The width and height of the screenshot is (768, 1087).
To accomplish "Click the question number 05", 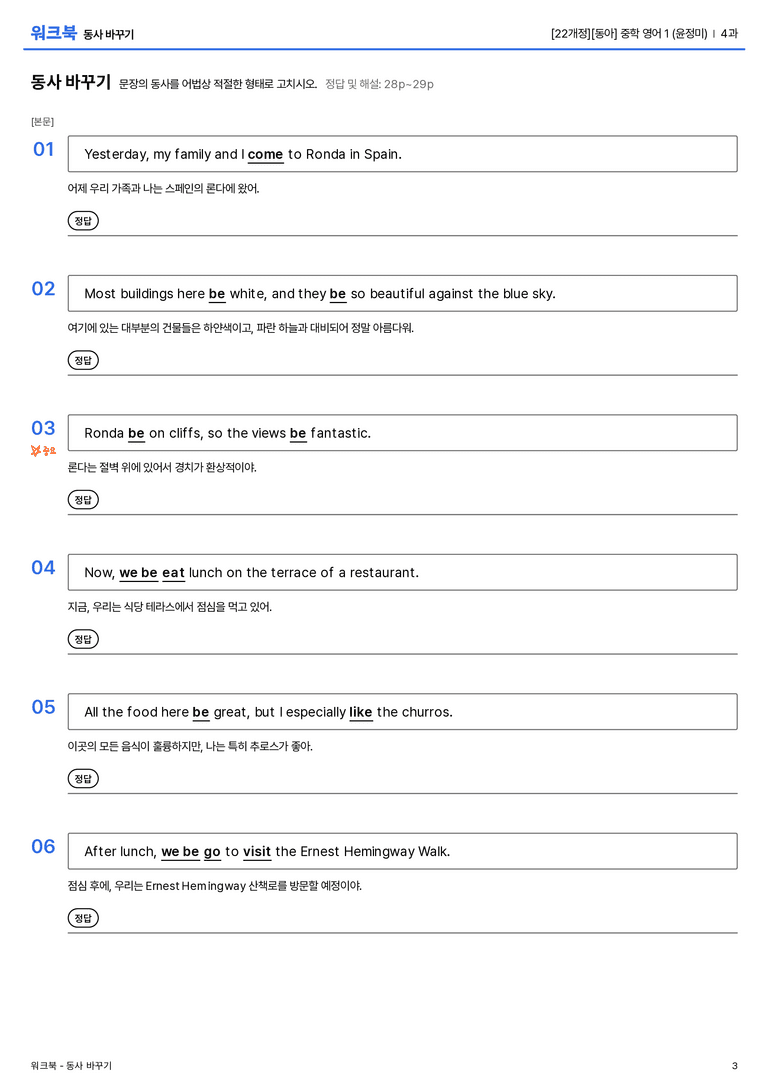I will pyautogui.click(x=43, y=706).
